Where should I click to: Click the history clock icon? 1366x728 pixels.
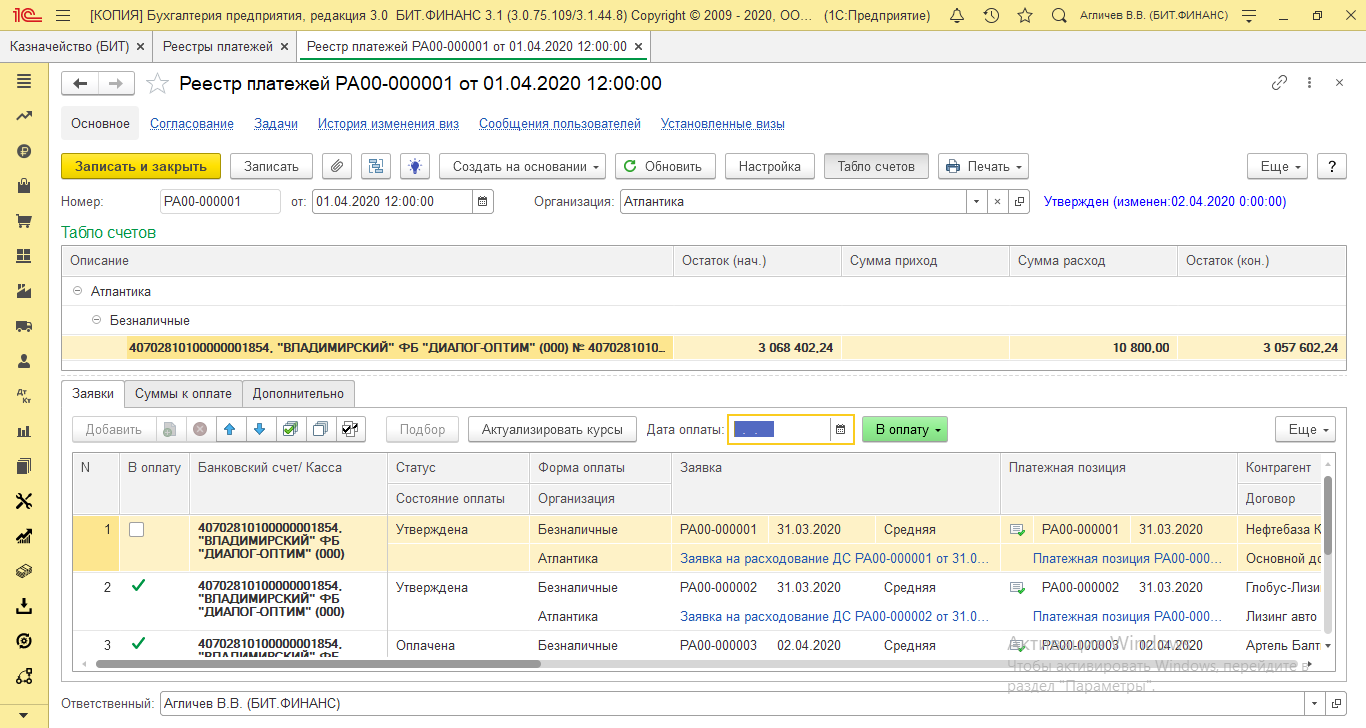(x=991, y=16)
